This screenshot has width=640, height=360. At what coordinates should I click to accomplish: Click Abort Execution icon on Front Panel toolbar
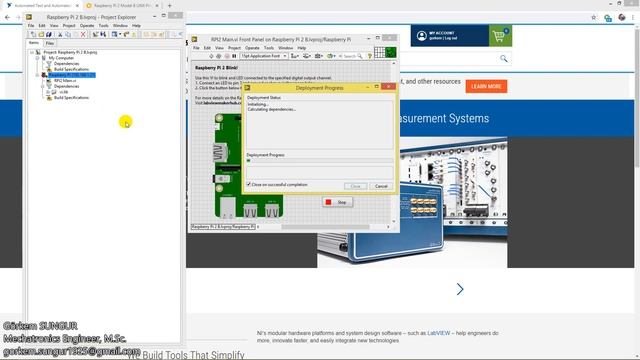point(227,56)
